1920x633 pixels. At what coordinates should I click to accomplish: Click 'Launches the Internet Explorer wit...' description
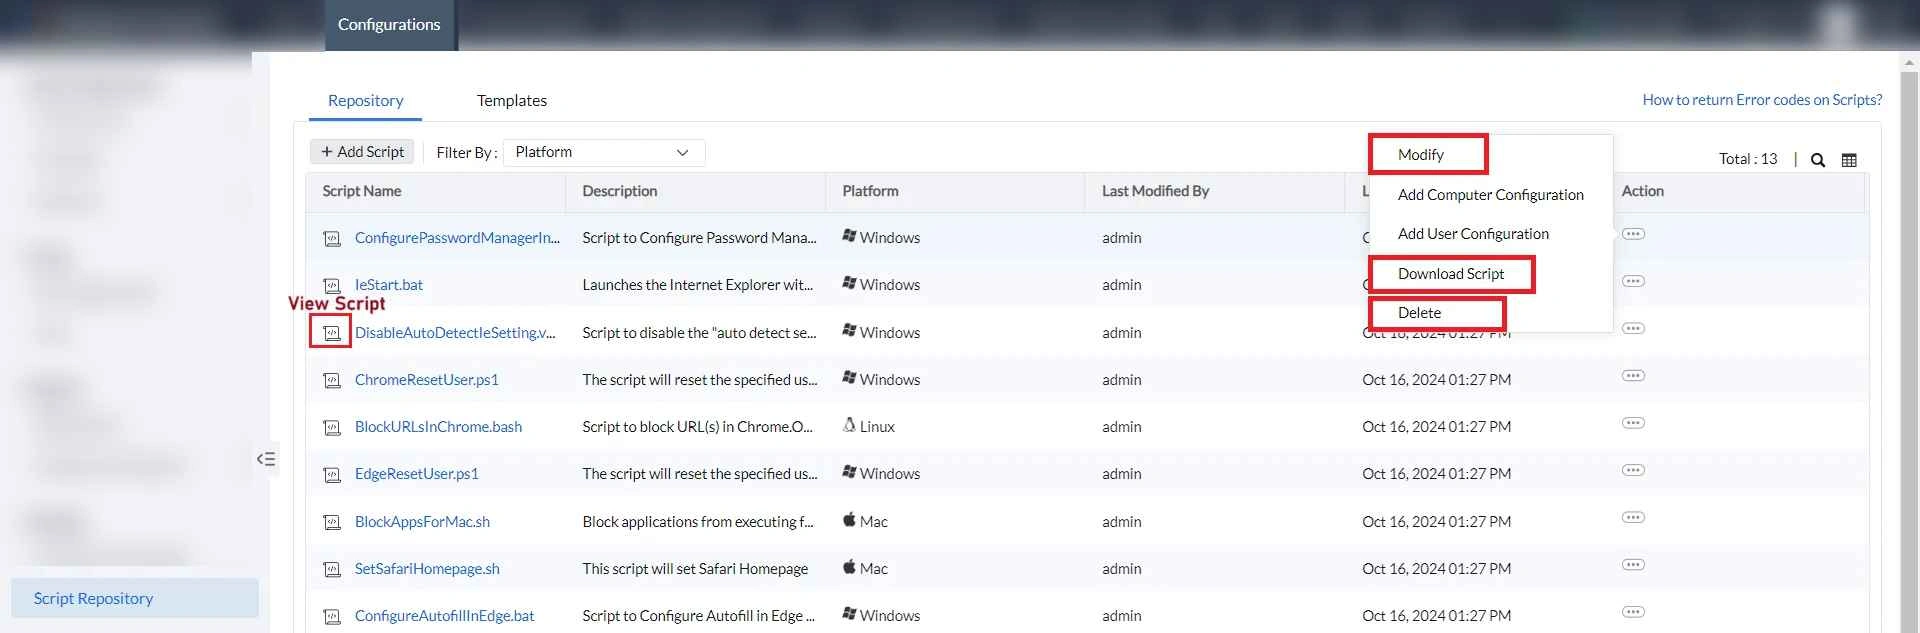(x=698, y=285)
